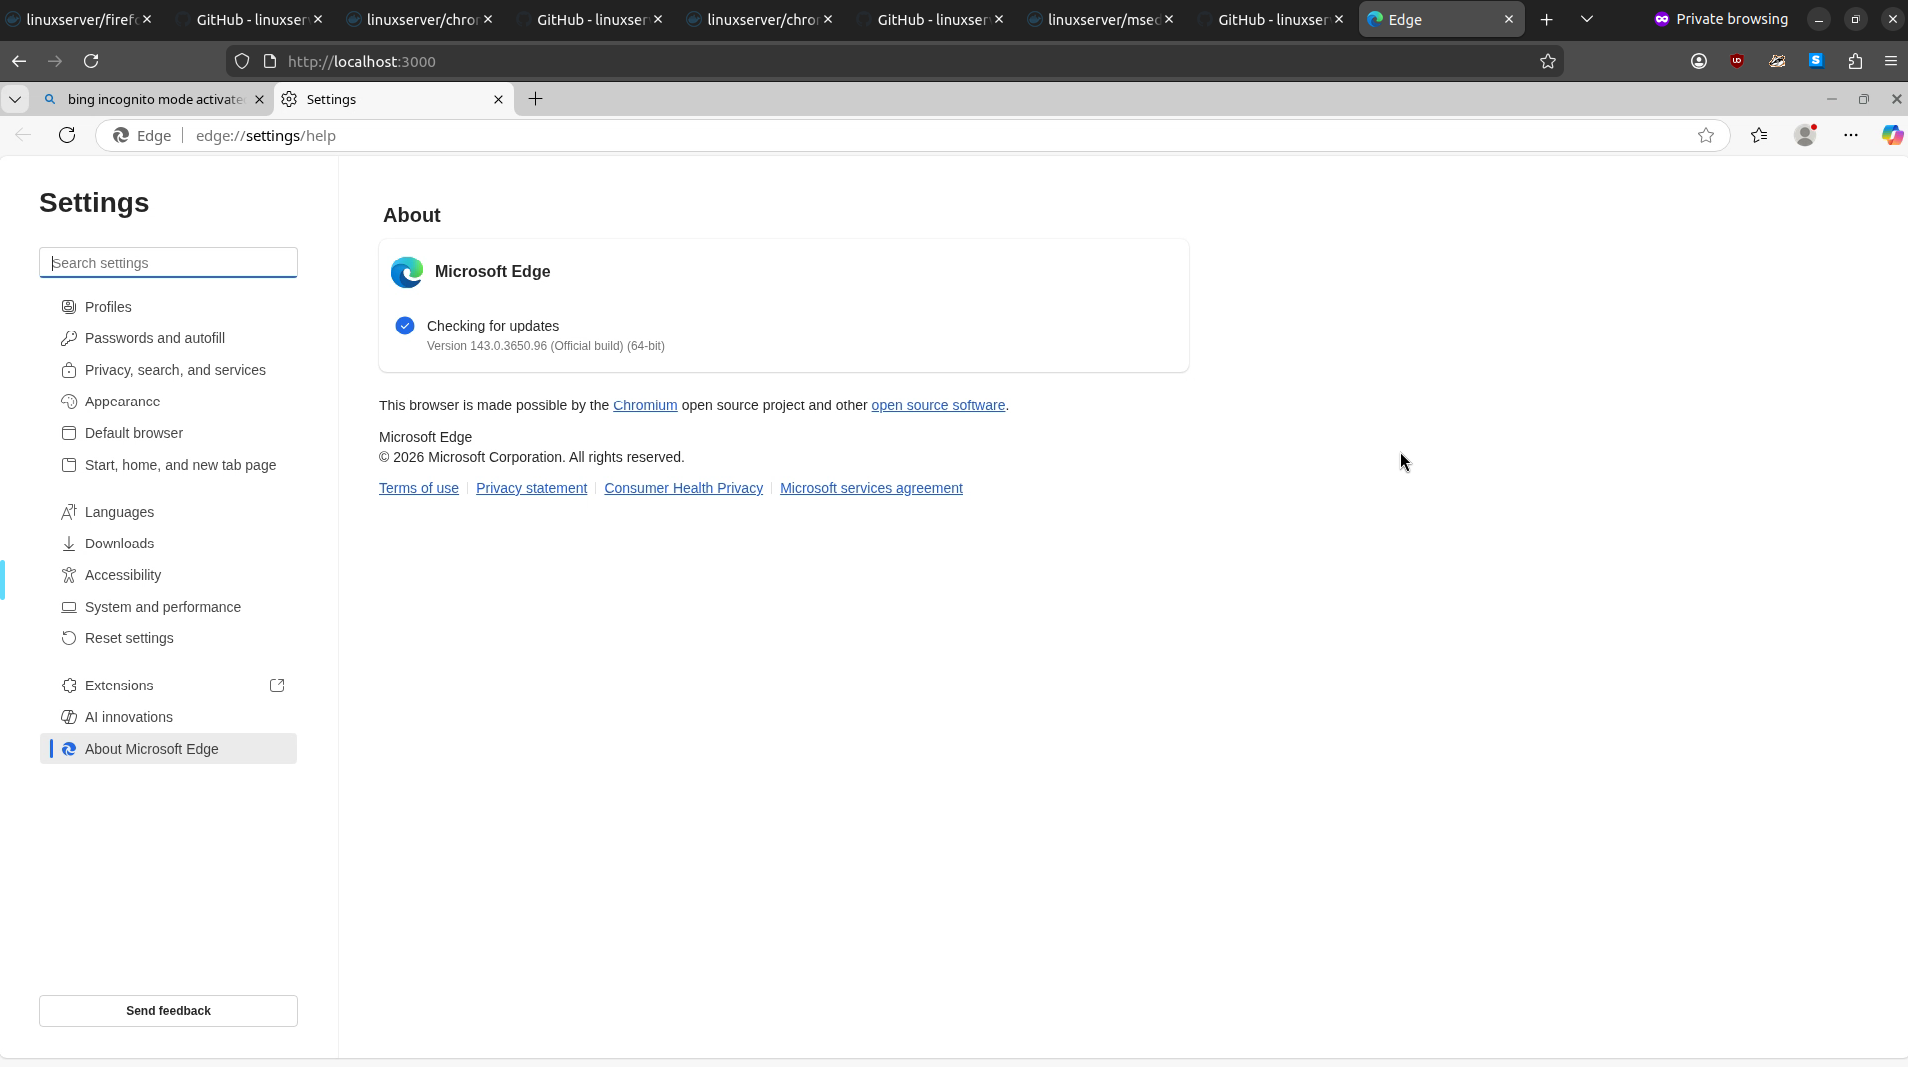Click the uBlock Origin extension icon
The width and height of the screenshot is (1908, 1067).
click(x=1738, y=61)
